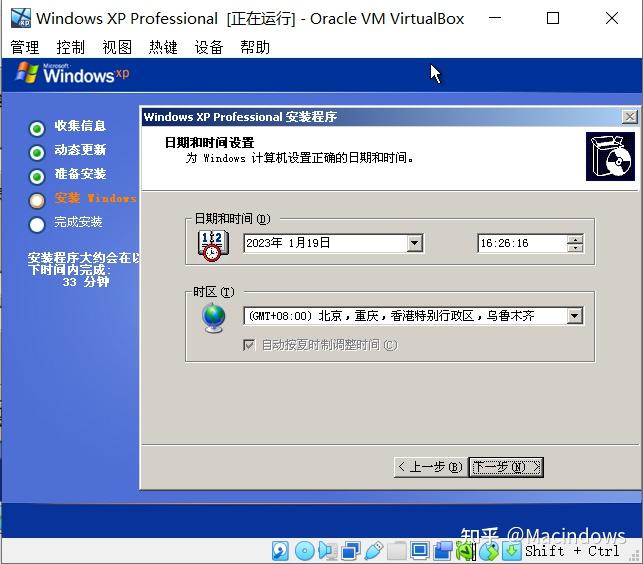Increase time with up spinner arrow

click(575, 239)
